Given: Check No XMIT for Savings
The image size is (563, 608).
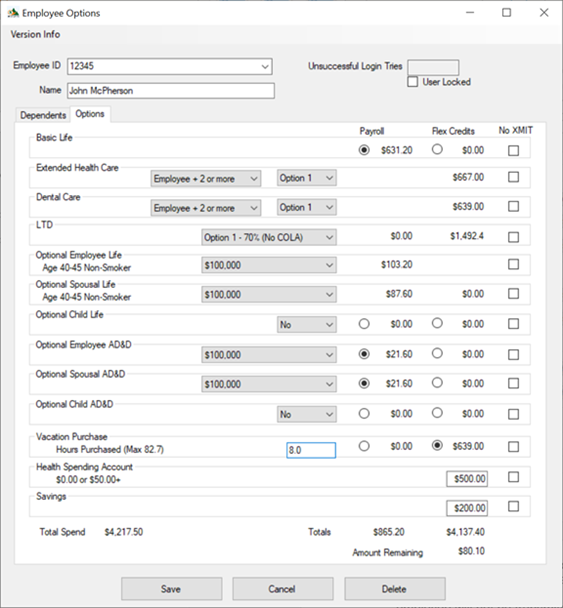Looking at the screenshot, I should 513,506.
